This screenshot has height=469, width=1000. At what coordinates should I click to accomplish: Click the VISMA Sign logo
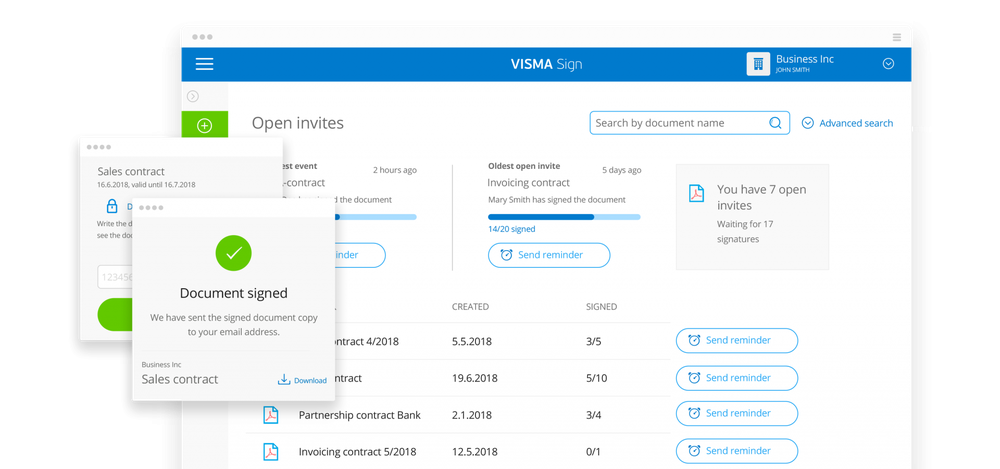click(546, 64)
